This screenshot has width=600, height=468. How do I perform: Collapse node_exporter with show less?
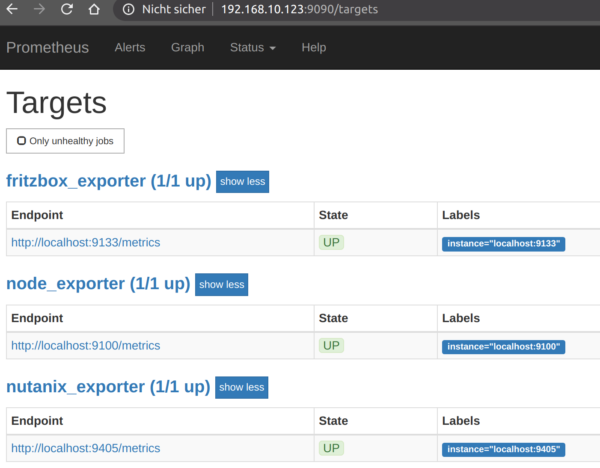tap(222, 285)
